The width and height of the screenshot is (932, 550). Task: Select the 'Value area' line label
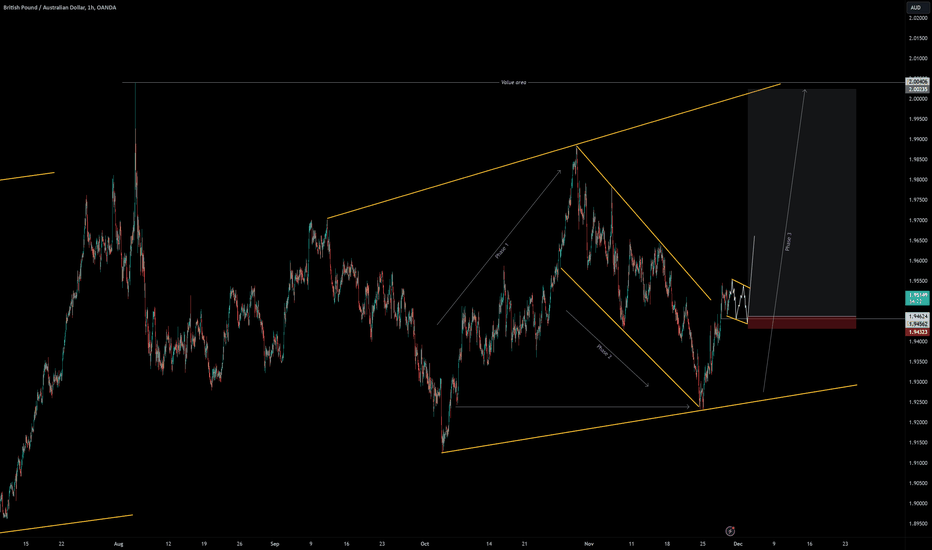(x=514, y=83)
